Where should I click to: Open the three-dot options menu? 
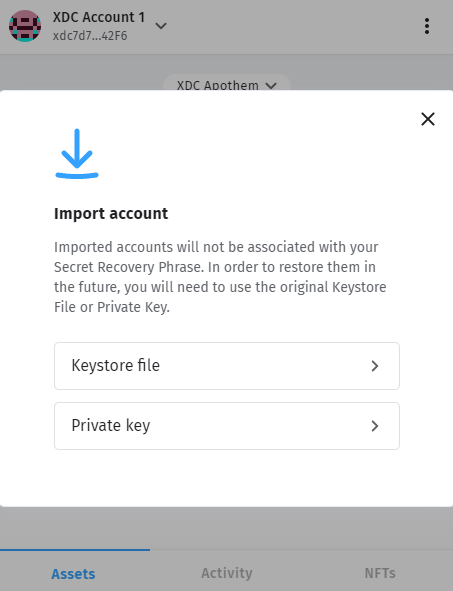pyautogui.click(x=427, y=26)
